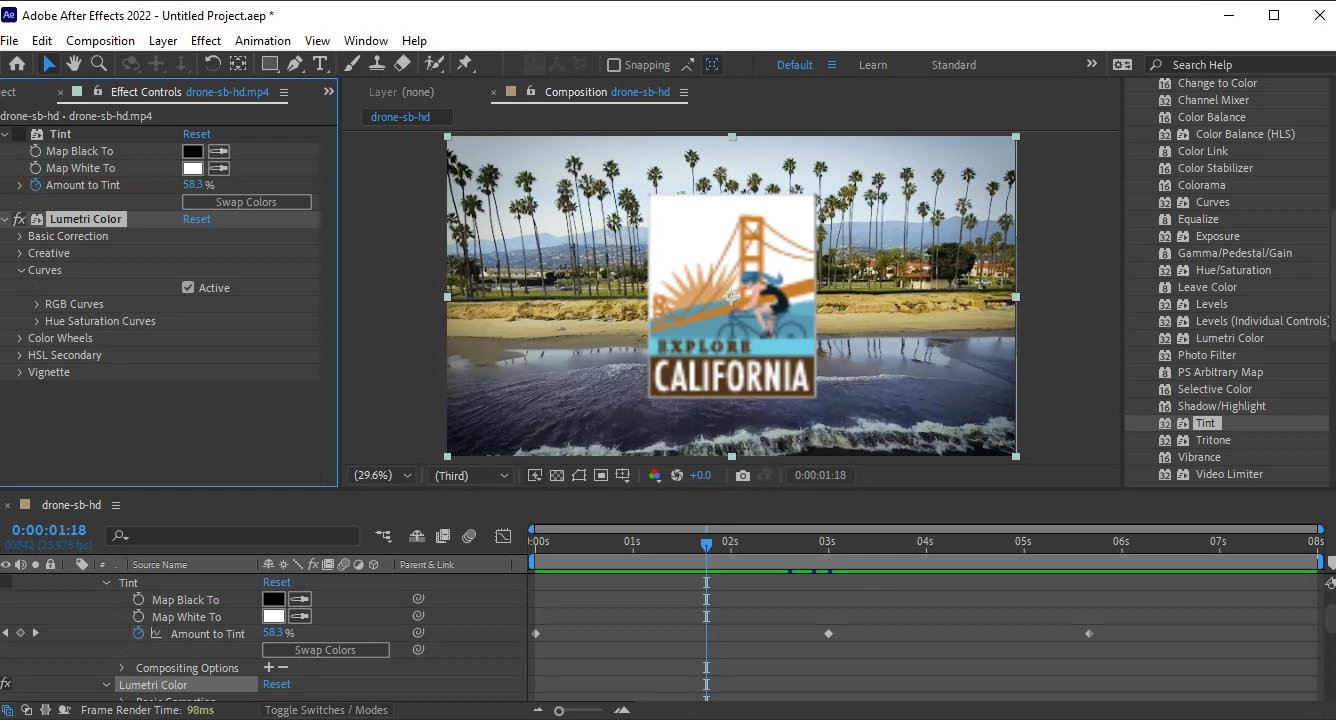This screenshot has width=1336, height=720.
Task: Toggle Amount to Tint stopwatch in Effect Controls
Action: [x=36, y=185]
